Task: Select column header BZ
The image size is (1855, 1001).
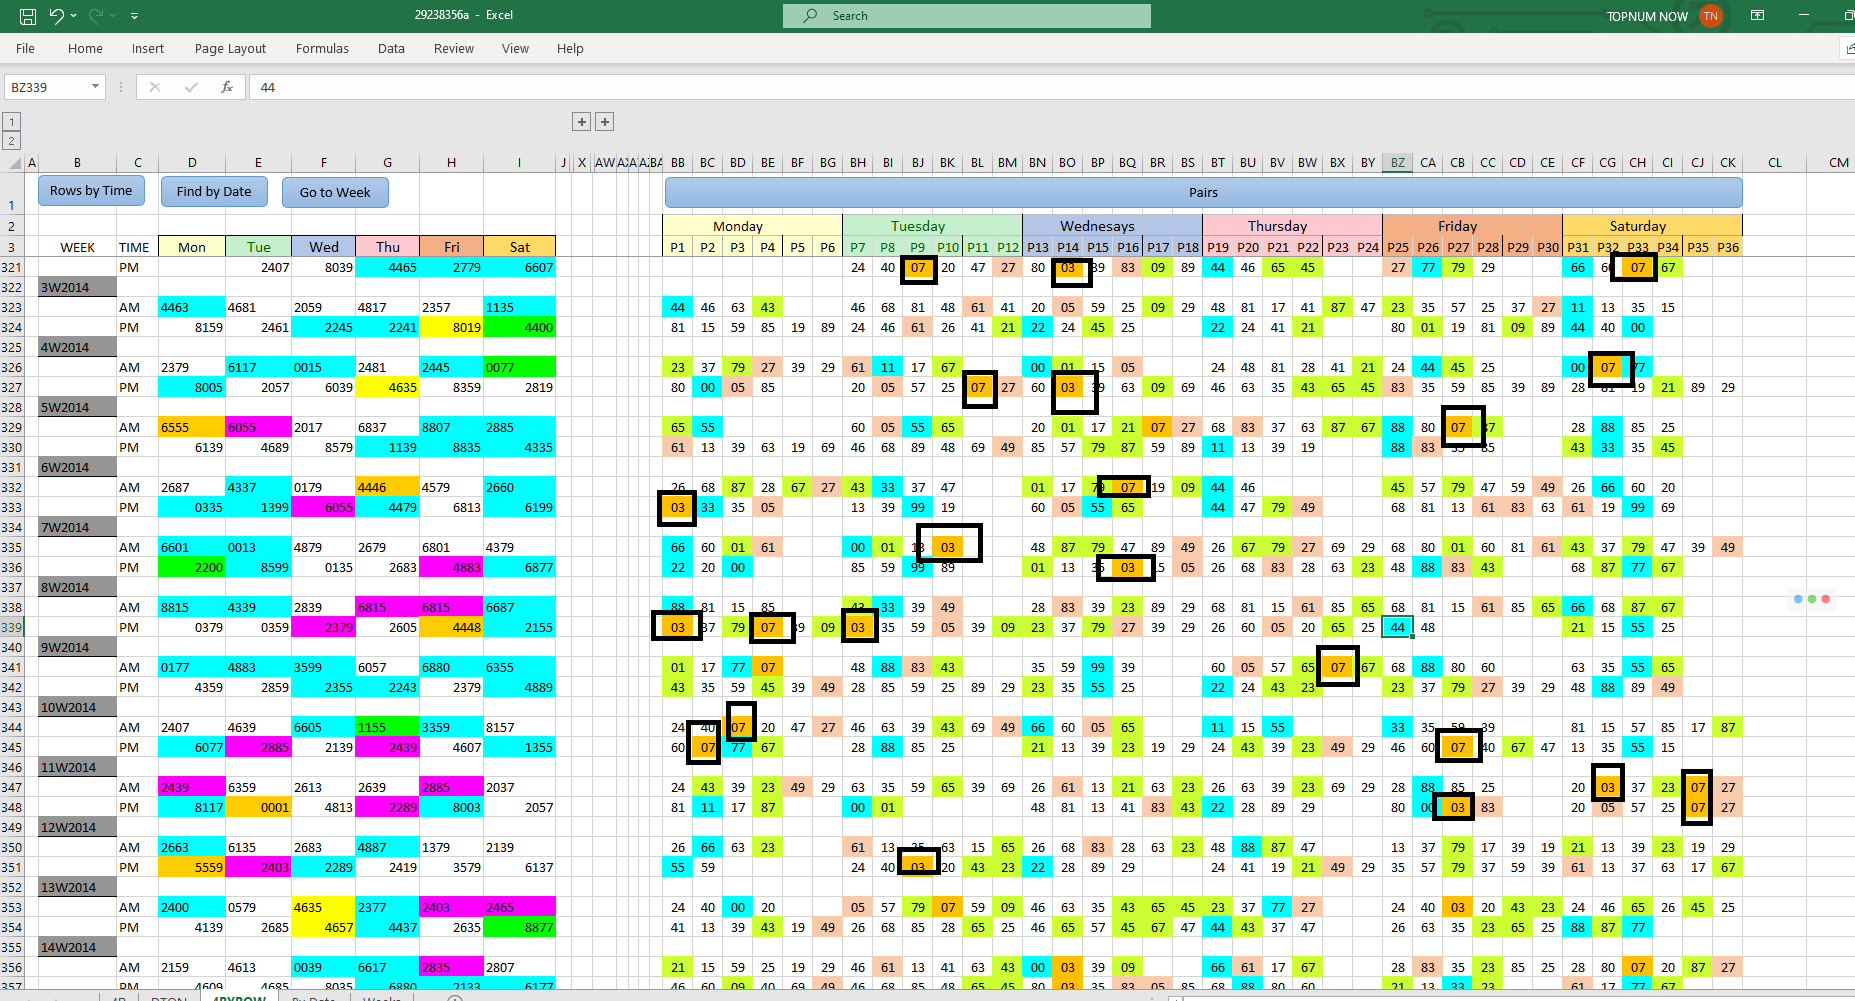Action: [1397, 163]
